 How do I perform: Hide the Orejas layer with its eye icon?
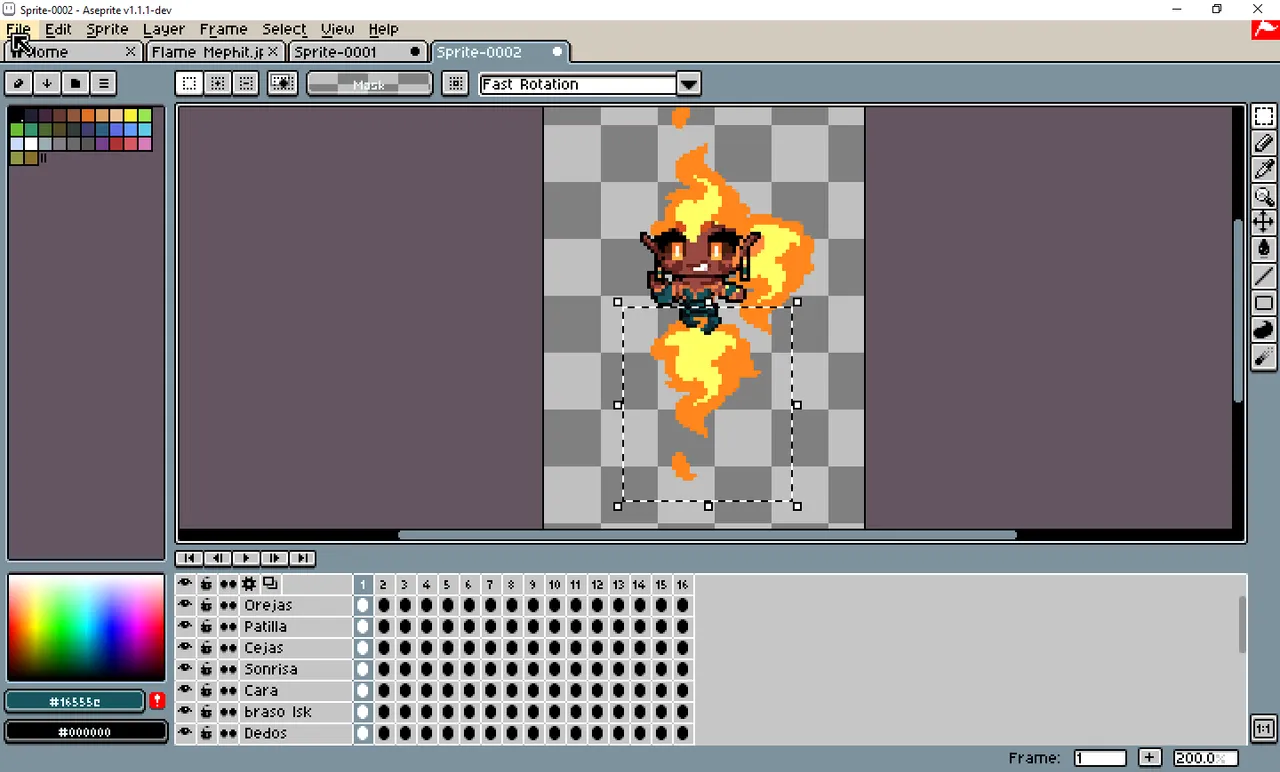click(185, 605)
